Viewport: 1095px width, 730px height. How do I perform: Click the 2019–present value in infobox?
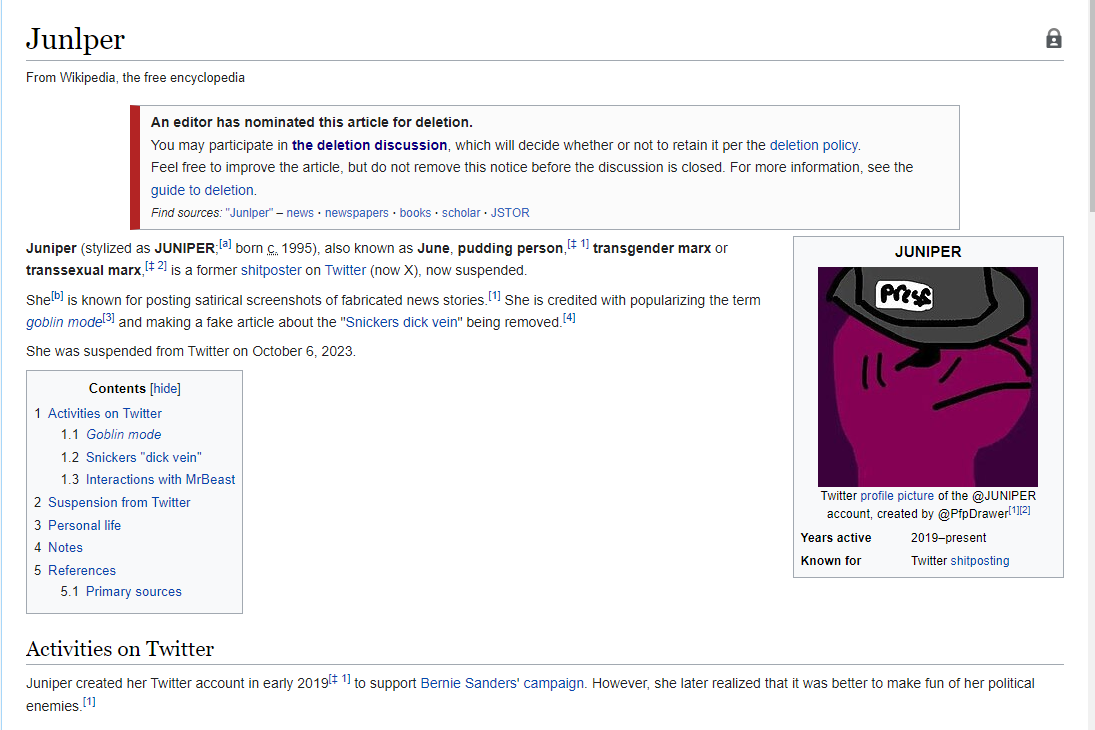tap(948, 537)
